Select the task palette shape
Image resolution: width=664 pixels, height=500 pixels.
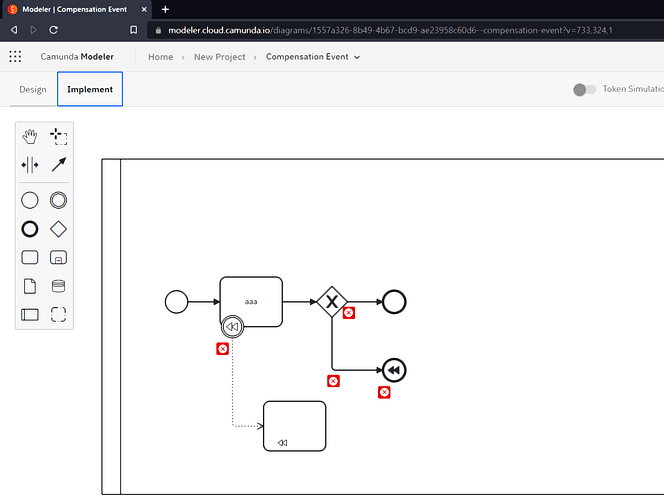(30, 257)
